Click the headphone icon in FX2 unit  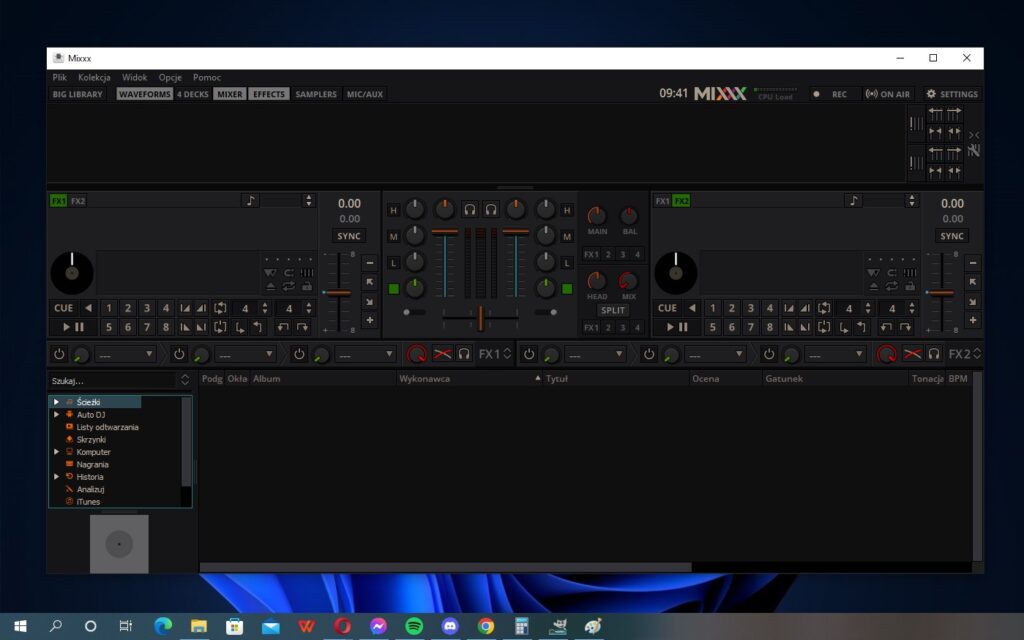coord(934,354)
